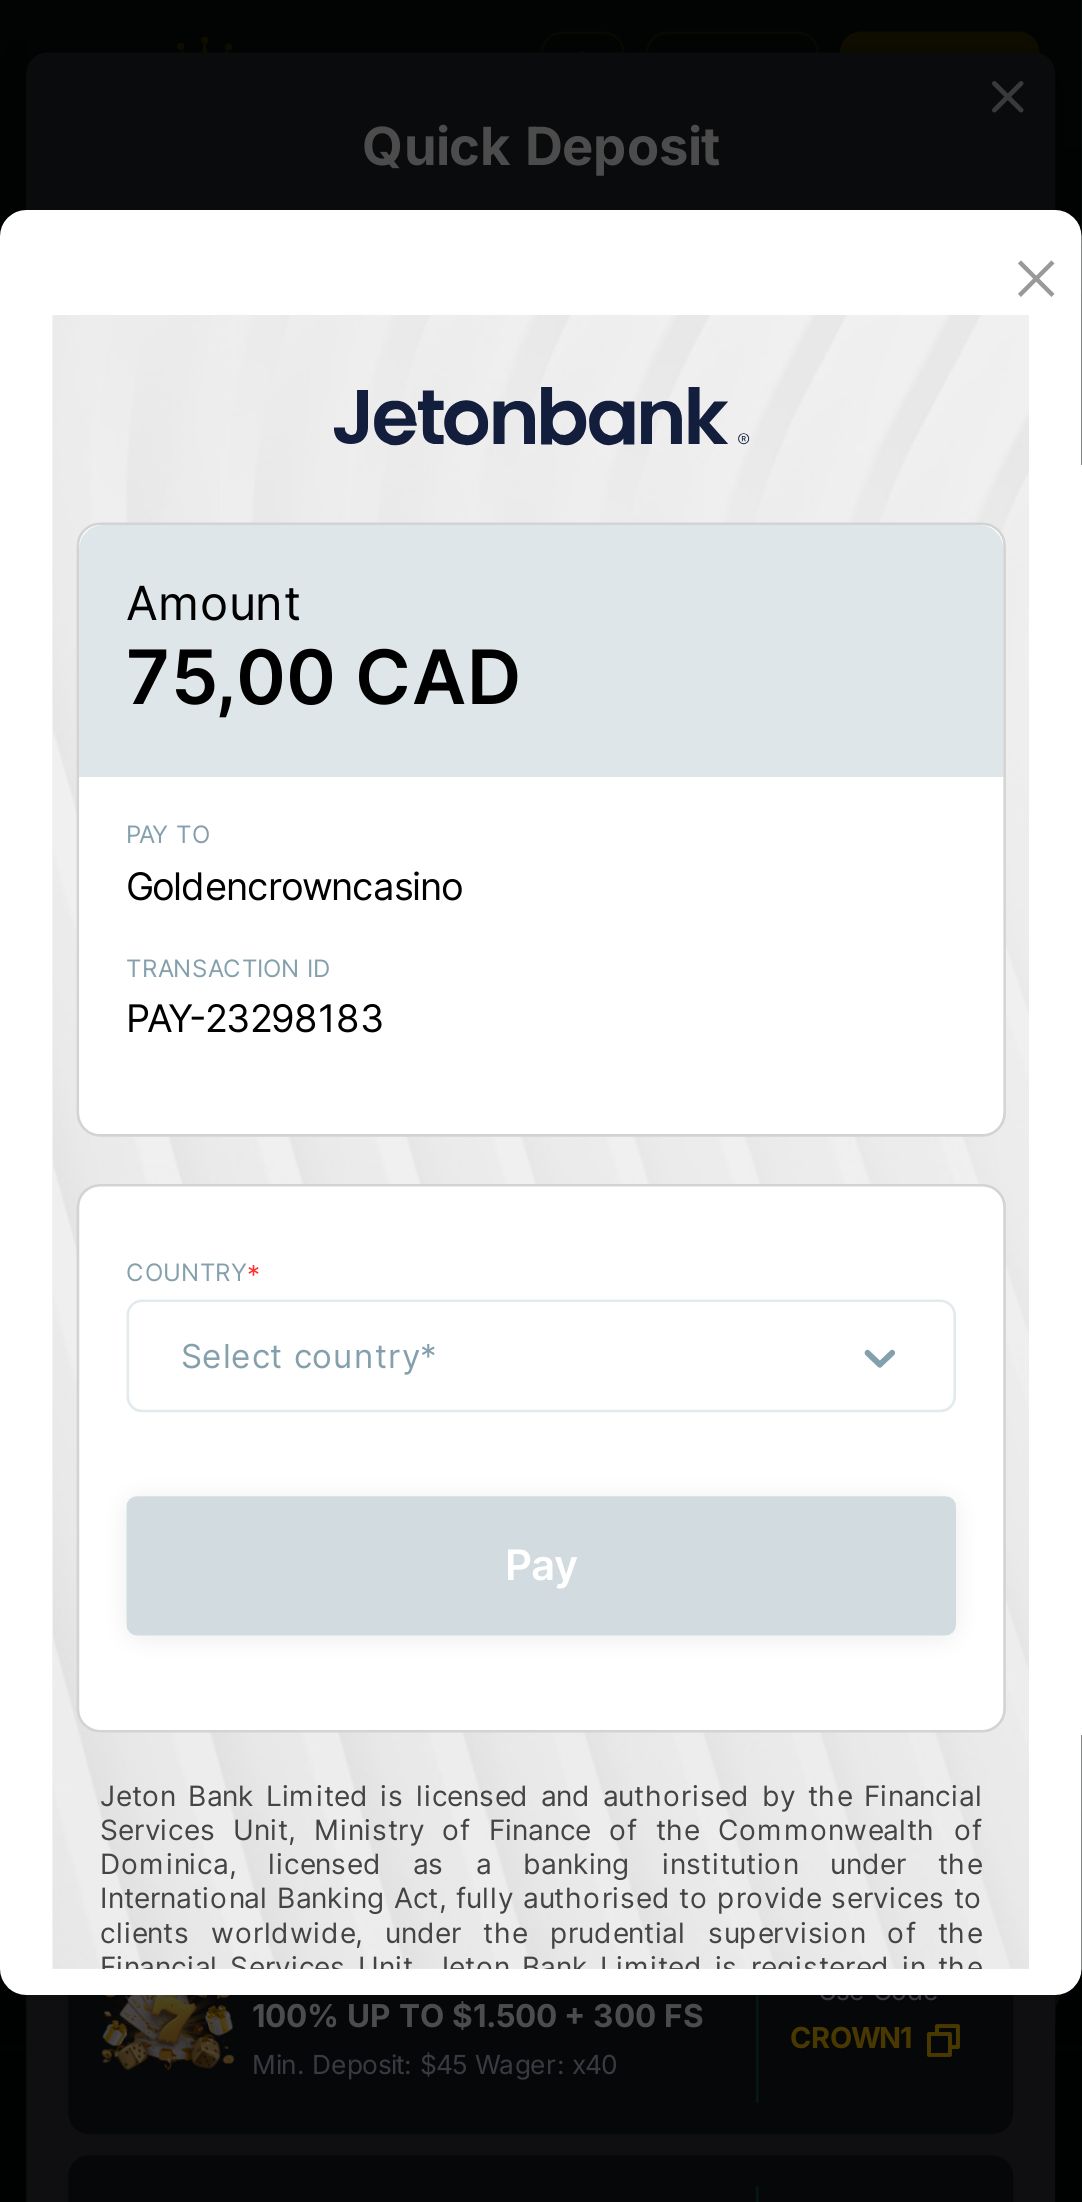This screenshot has width=1082, height=2202.
Task: Click the copy icon next to CROWN1
Action: click(943, 2040)
